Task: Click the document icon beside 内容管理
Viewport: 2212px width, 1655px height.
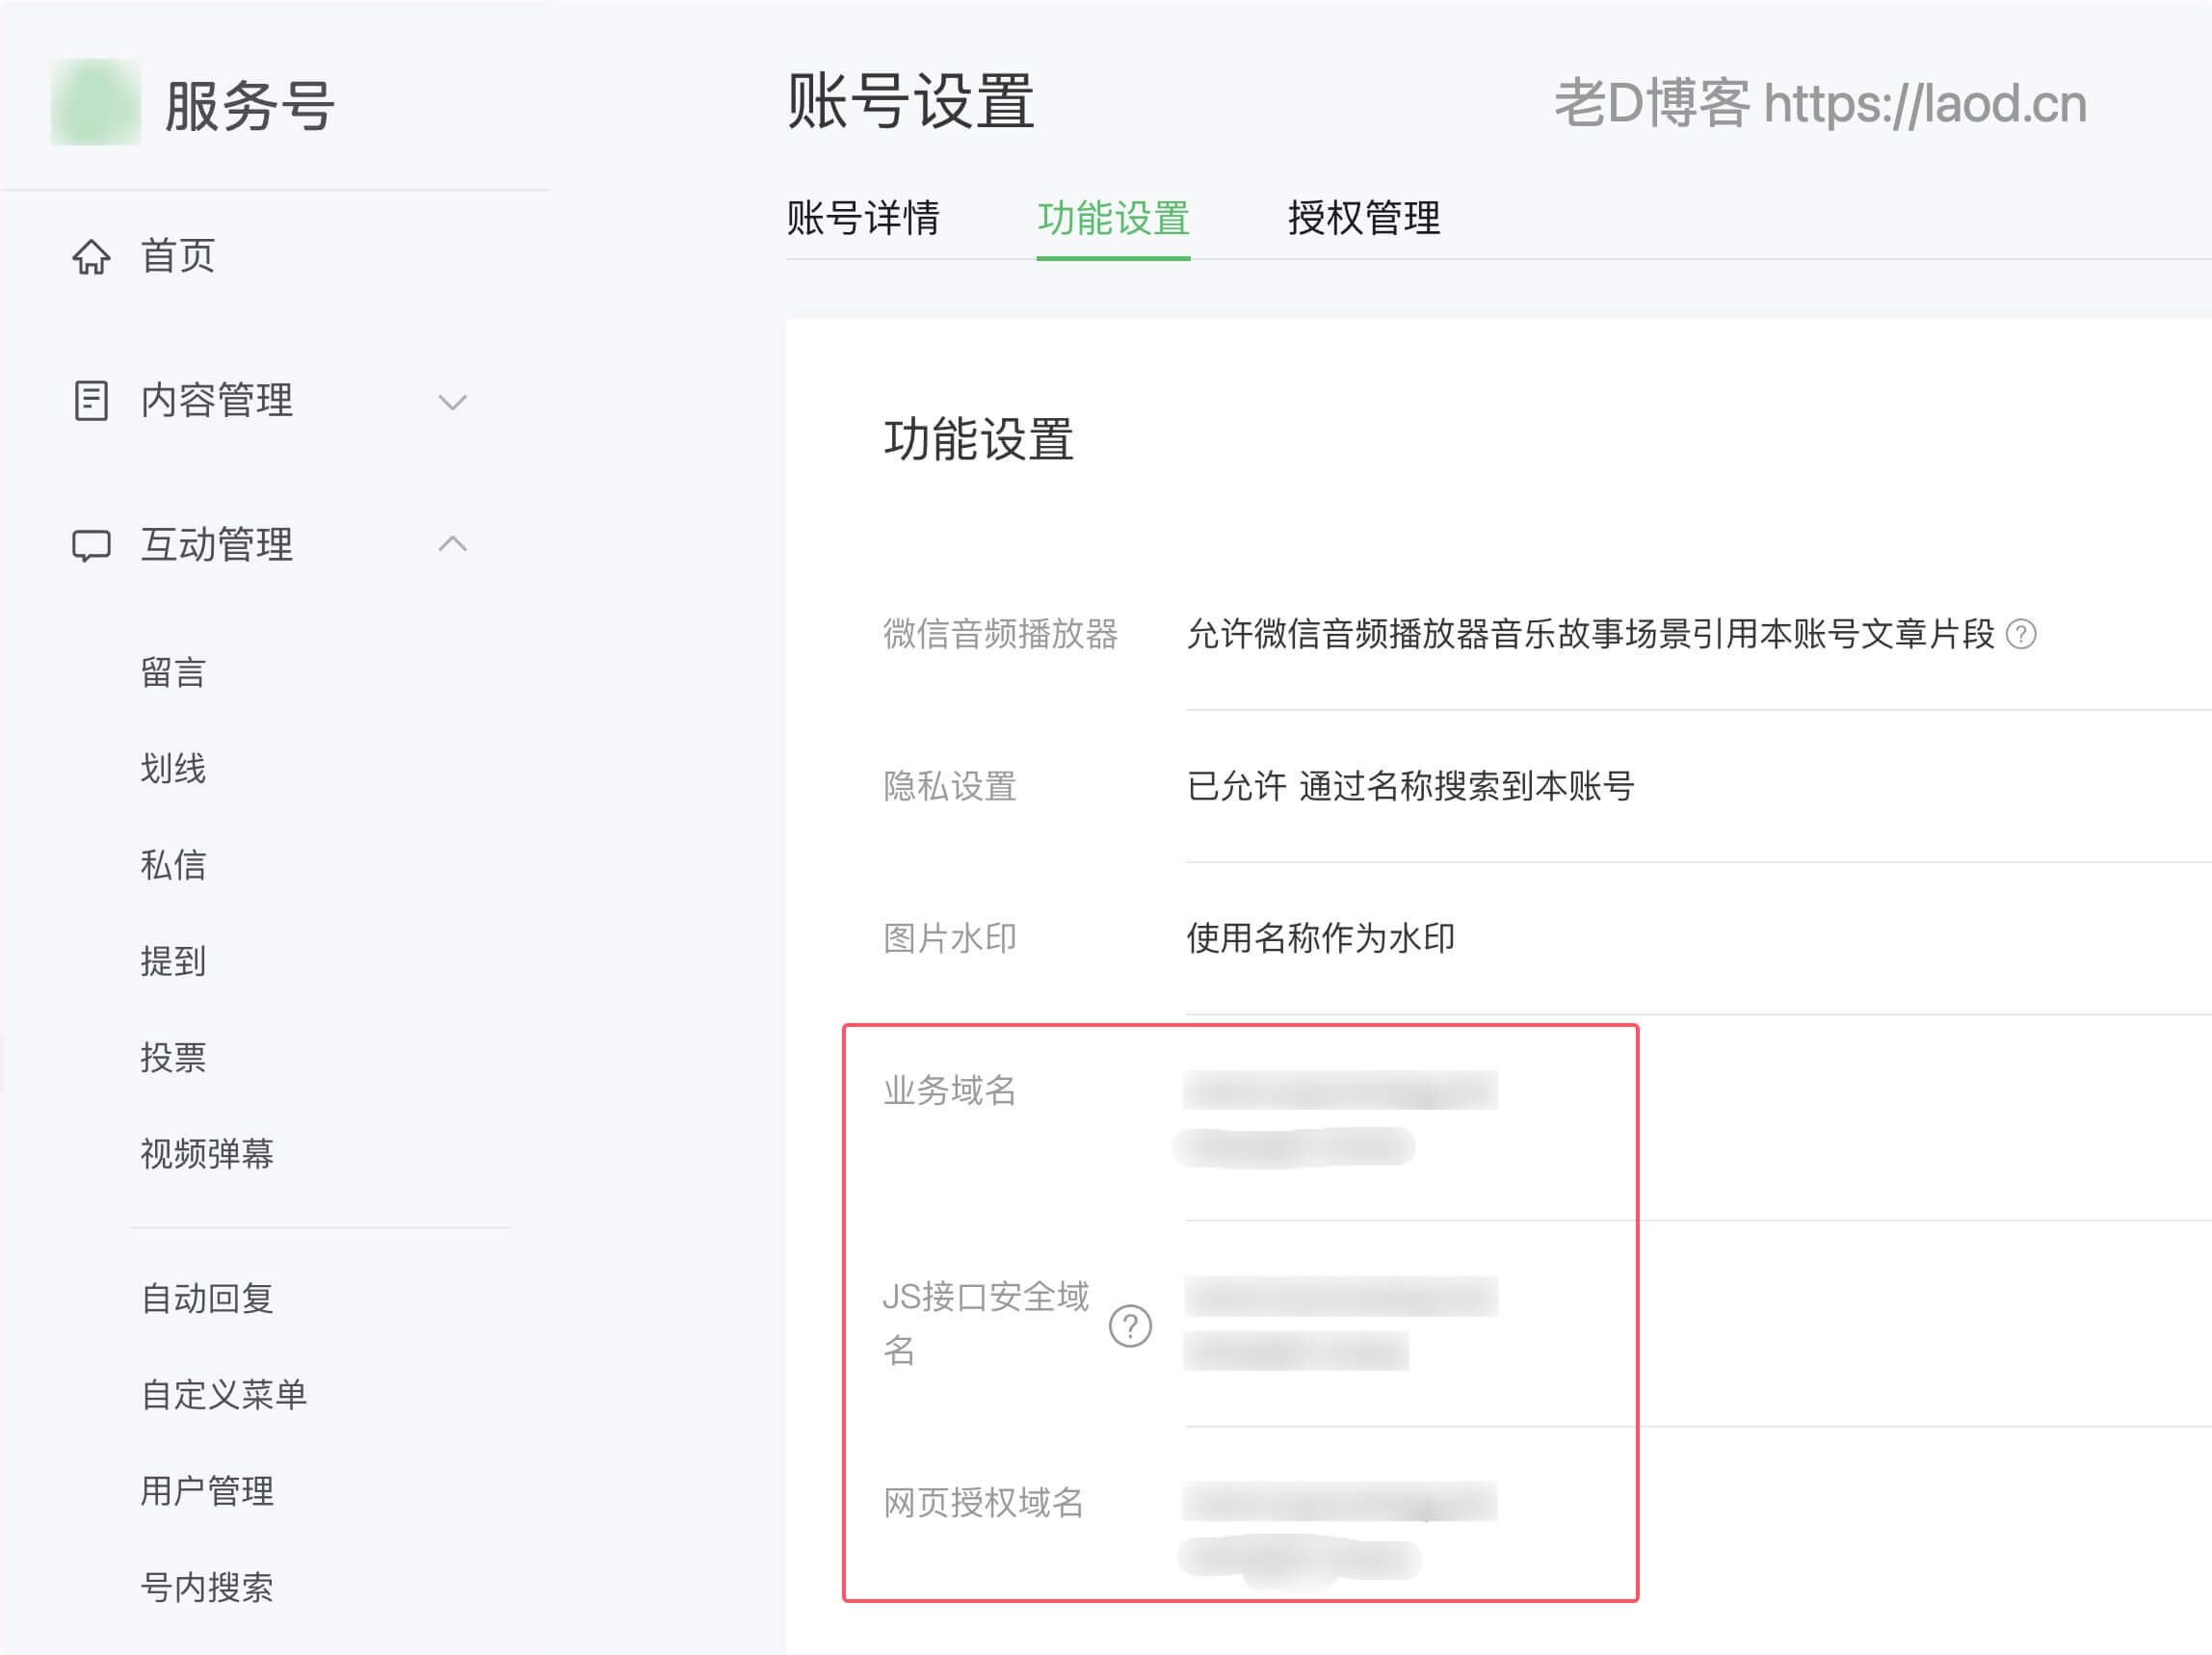Action: [91, 401]
